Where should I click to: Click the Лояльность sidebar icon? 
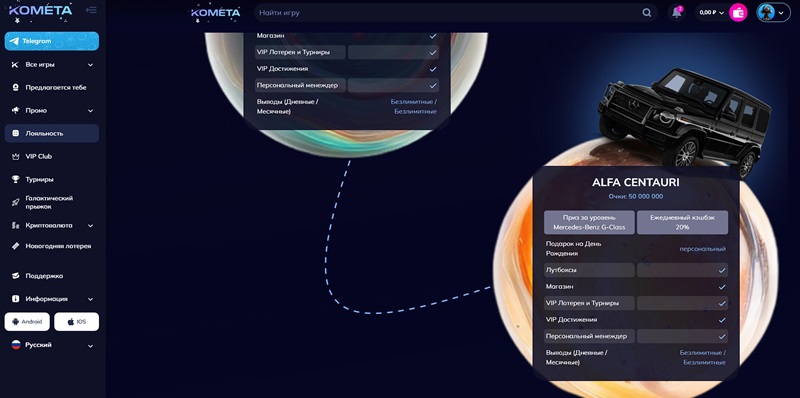(x=15, y=133)
